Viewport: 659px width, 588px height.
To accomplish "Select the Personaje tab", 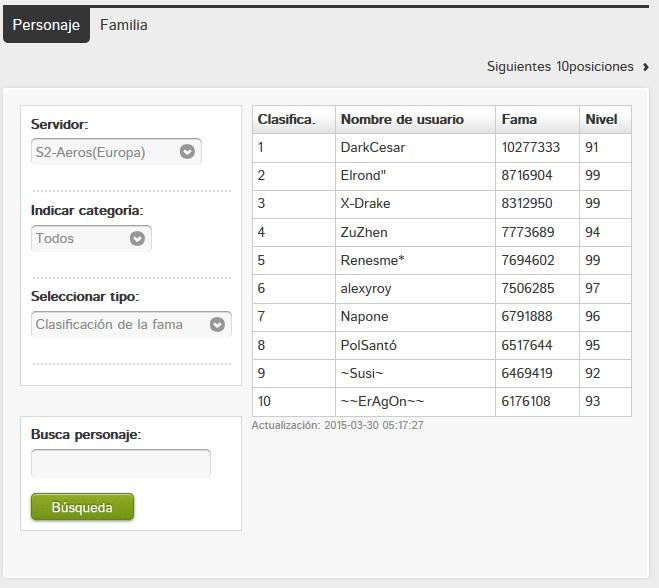I will pos(46,25).
